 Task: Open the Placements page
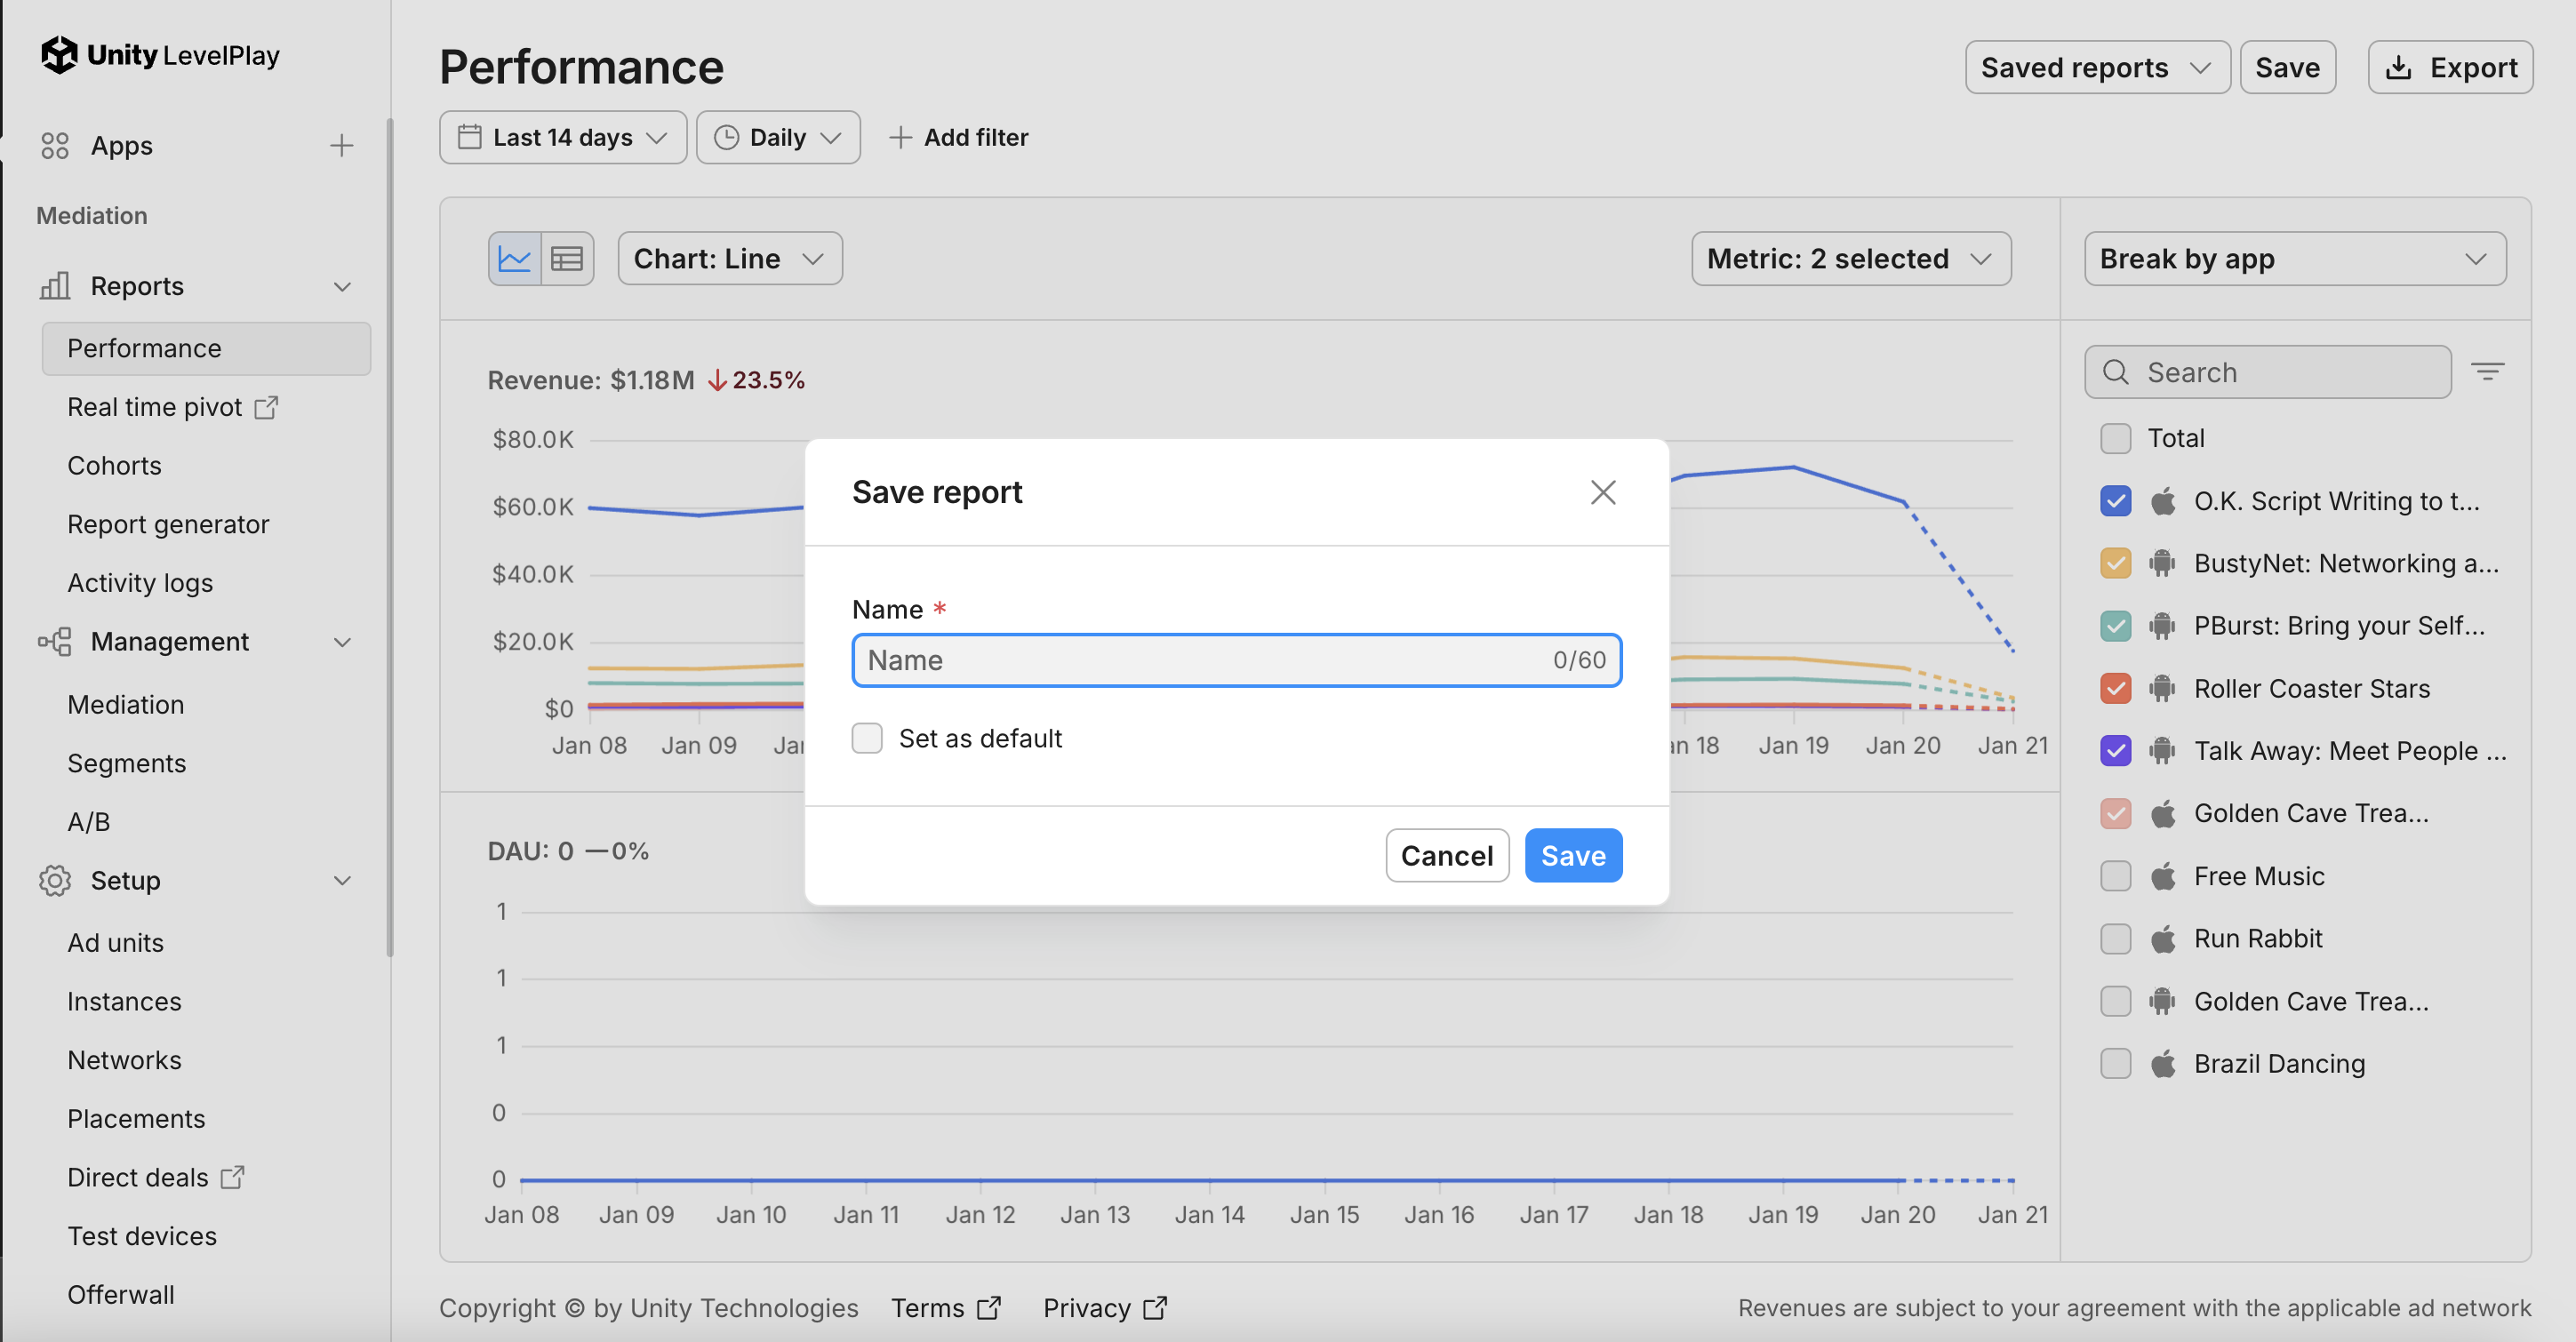pos(136,1118)
